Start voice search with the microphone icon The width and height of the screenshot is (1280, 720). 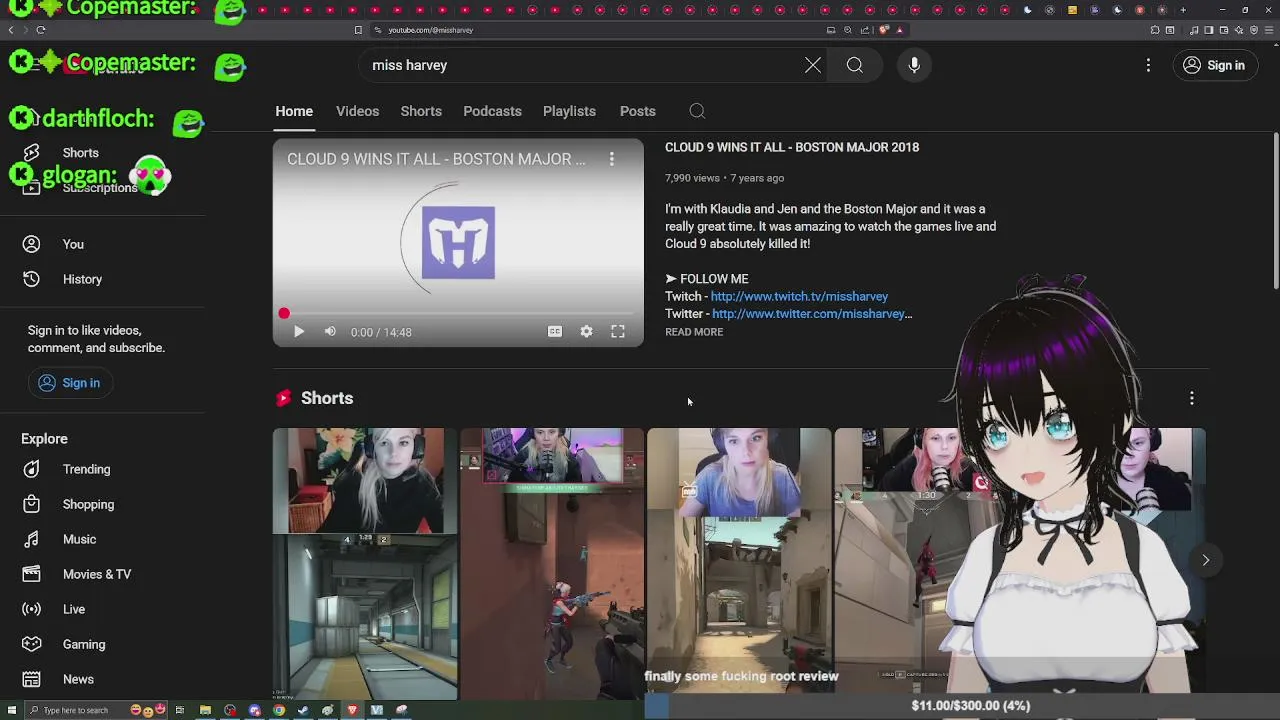coord(914,65)
